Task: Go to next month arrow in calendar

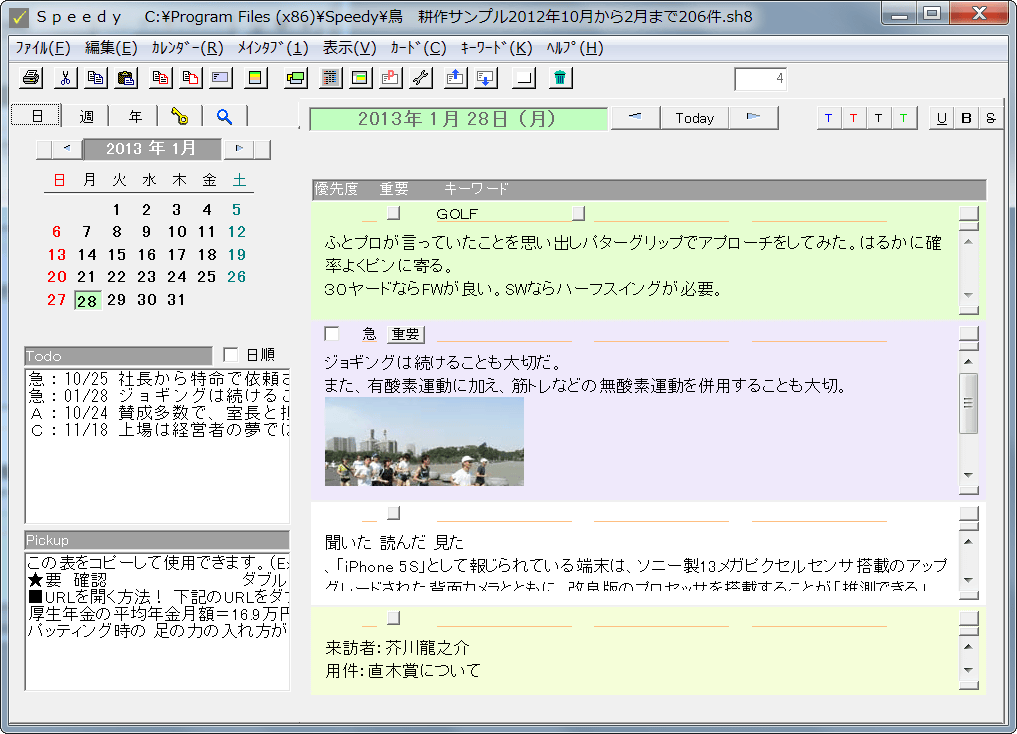Action: [239, 148]
